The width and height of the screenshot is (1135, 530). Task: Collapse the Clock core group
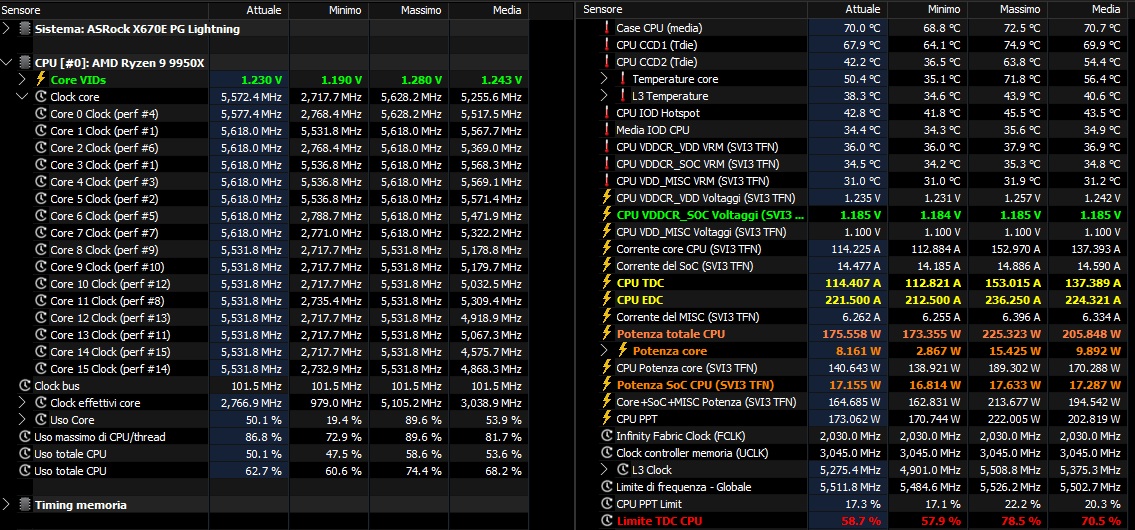click(x=22, y=97)
